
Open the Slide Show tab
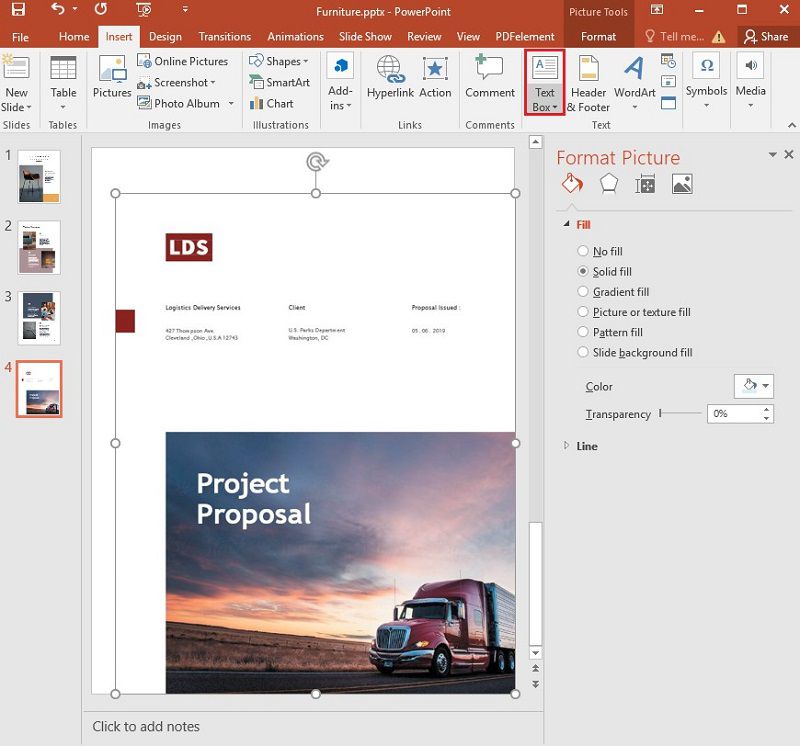(365, 36)
